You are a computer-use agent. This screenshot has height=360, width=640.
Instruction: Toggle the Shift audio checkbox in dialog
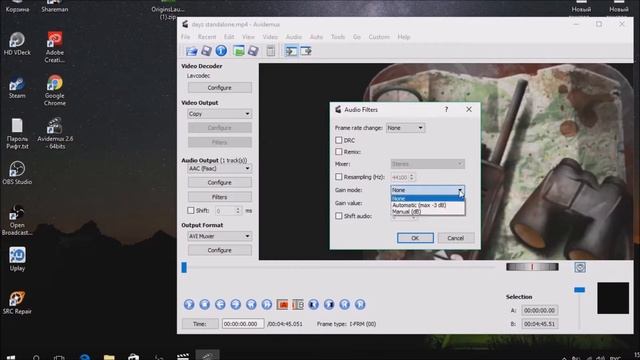[x=338, y=216]
